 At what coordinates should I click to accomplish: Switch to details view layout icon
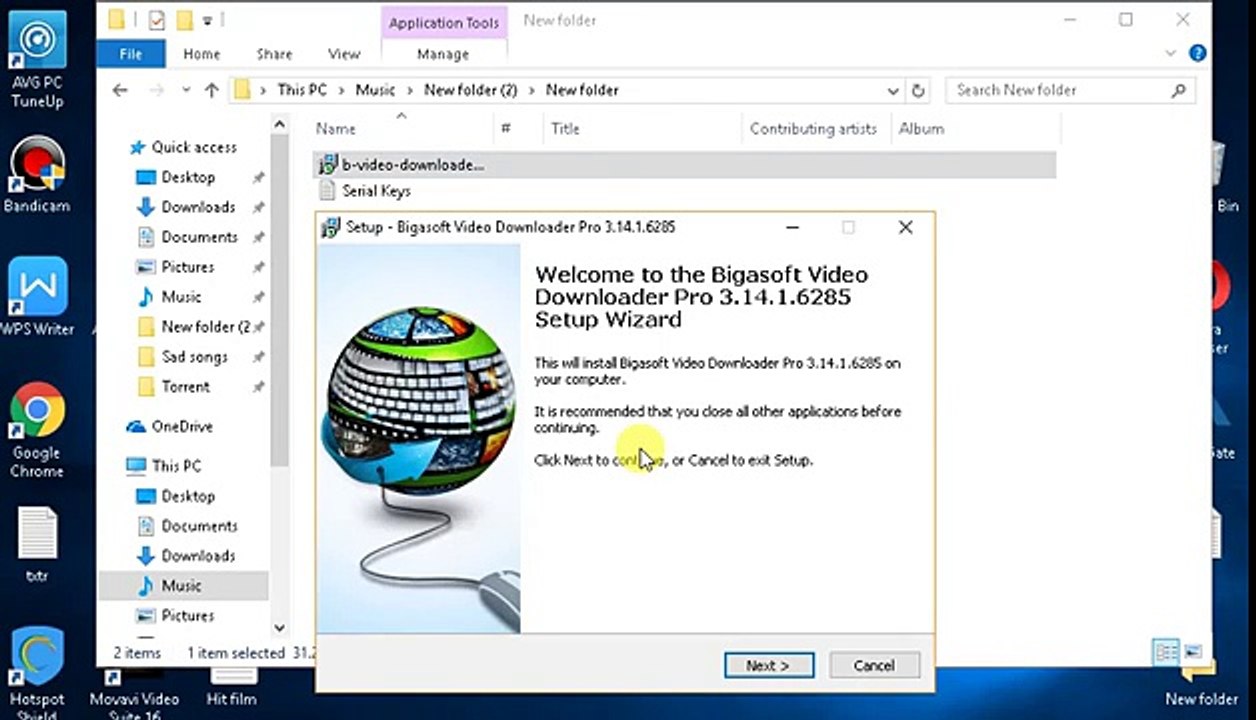click(1166, 652)
